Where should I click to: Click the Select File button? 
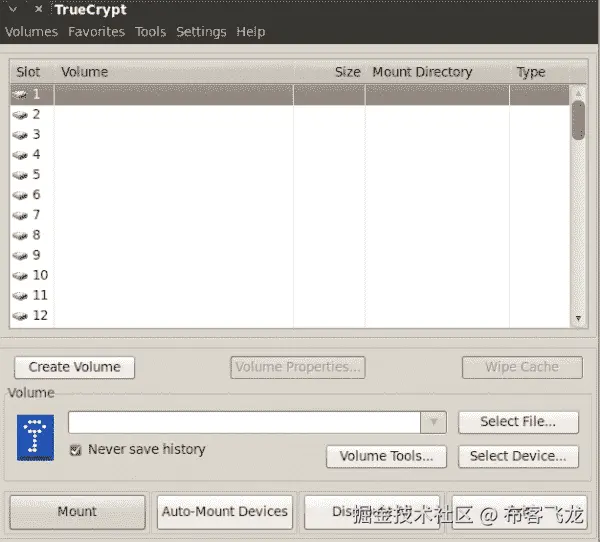tap(518, 422)
